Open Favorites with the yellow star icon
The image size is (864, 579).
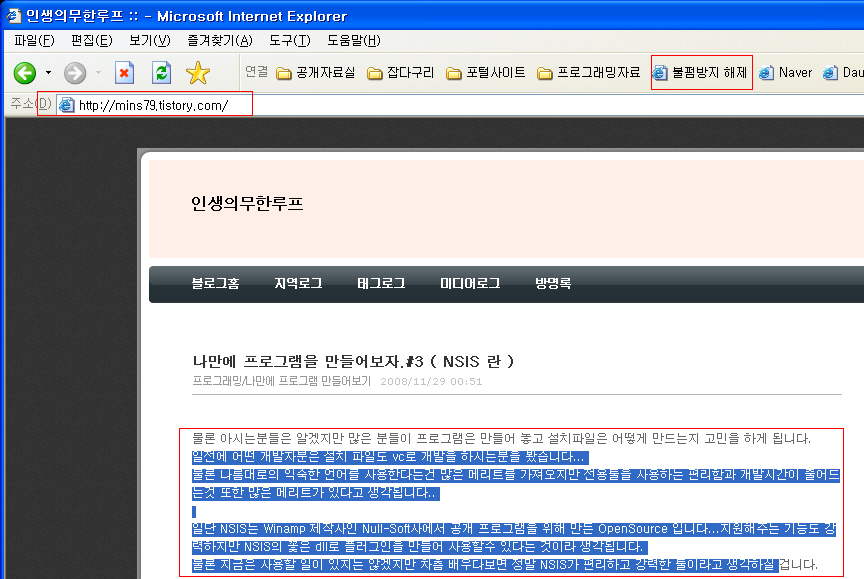[198, 73]
